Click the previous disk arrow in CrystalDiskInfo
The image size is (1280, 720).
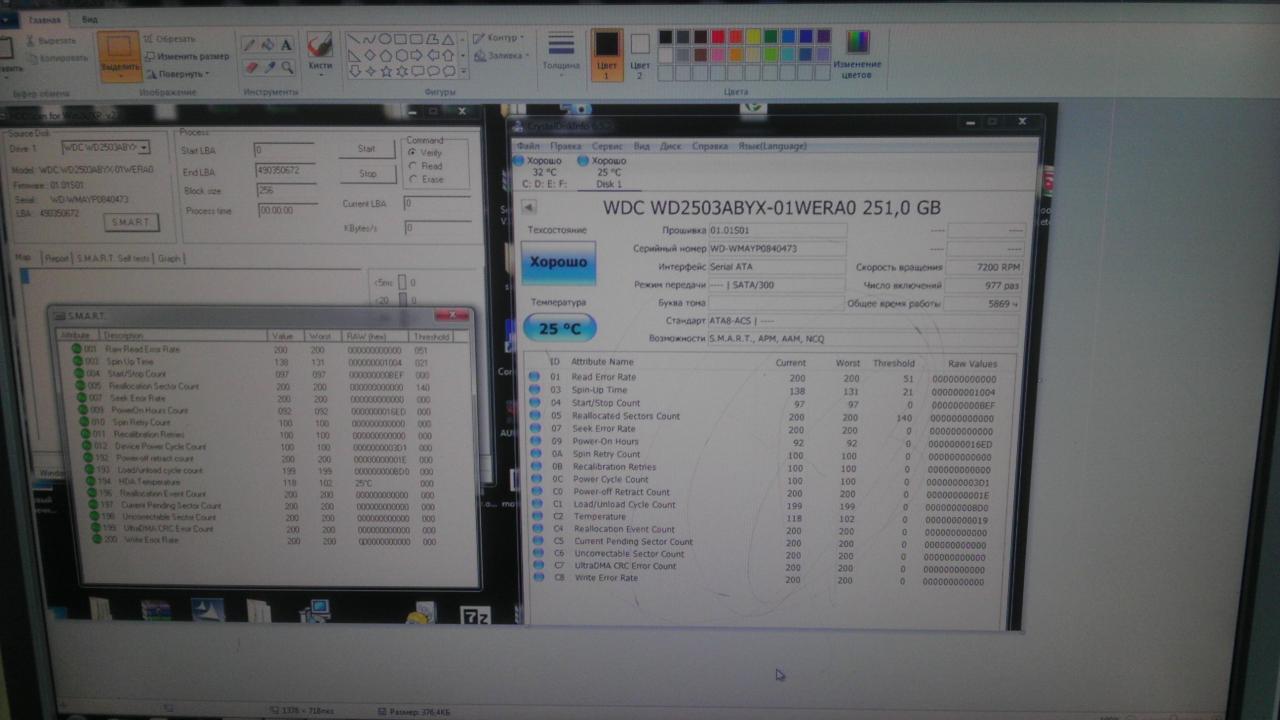pos(529,207)
